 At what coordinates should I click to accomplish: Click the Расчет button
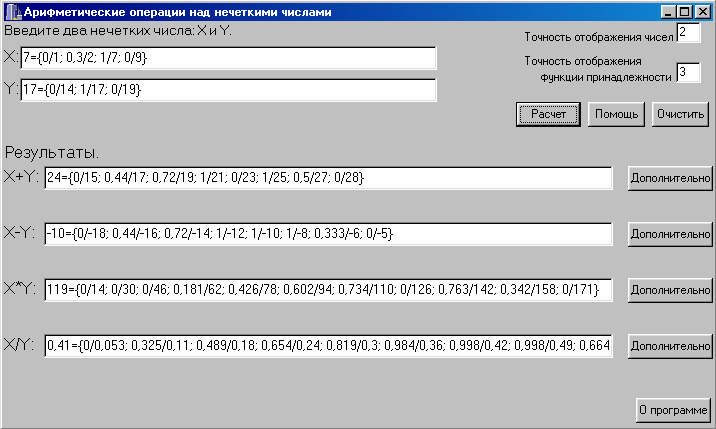tap(548, 114)
